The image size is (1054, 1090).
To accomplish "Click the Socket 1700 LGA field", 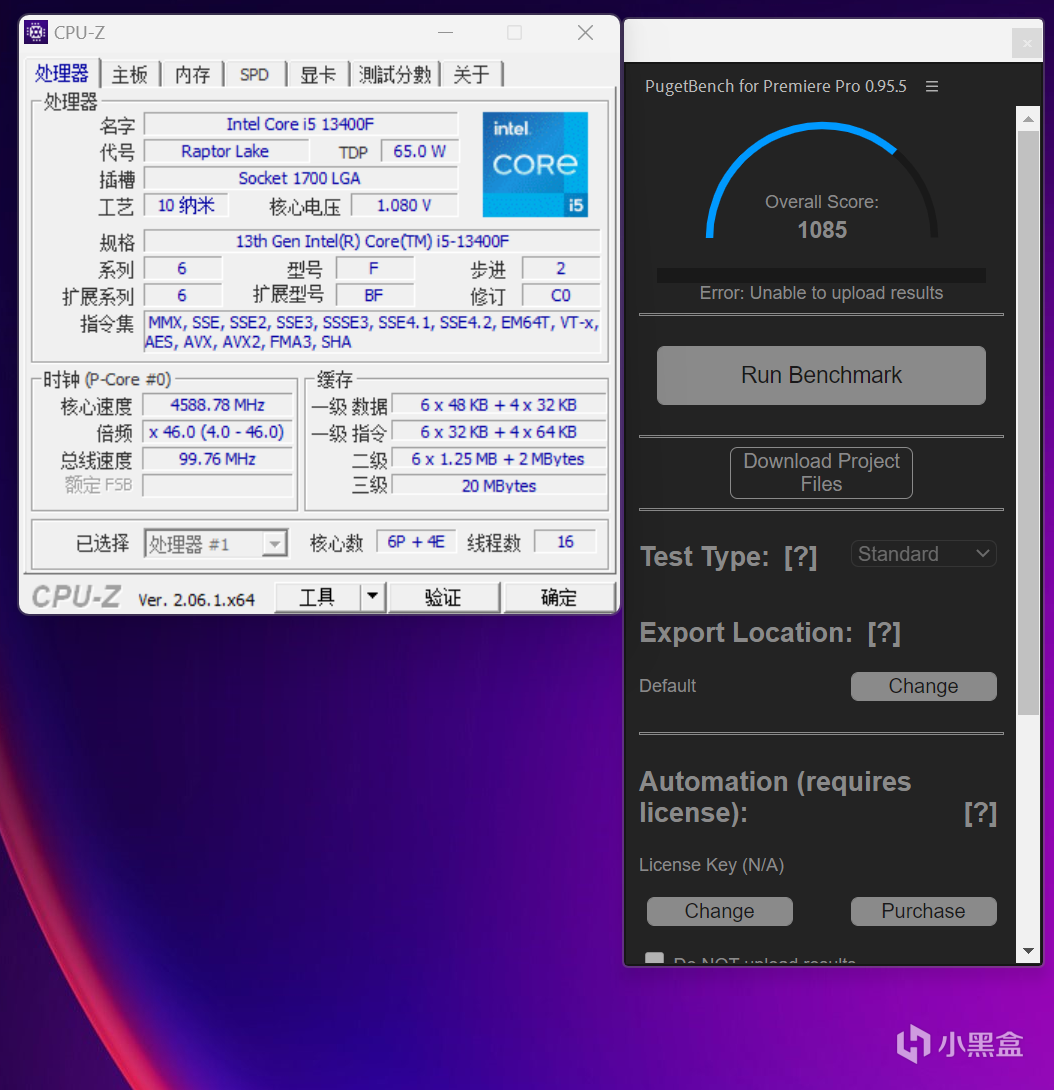I will coord(300,179).
